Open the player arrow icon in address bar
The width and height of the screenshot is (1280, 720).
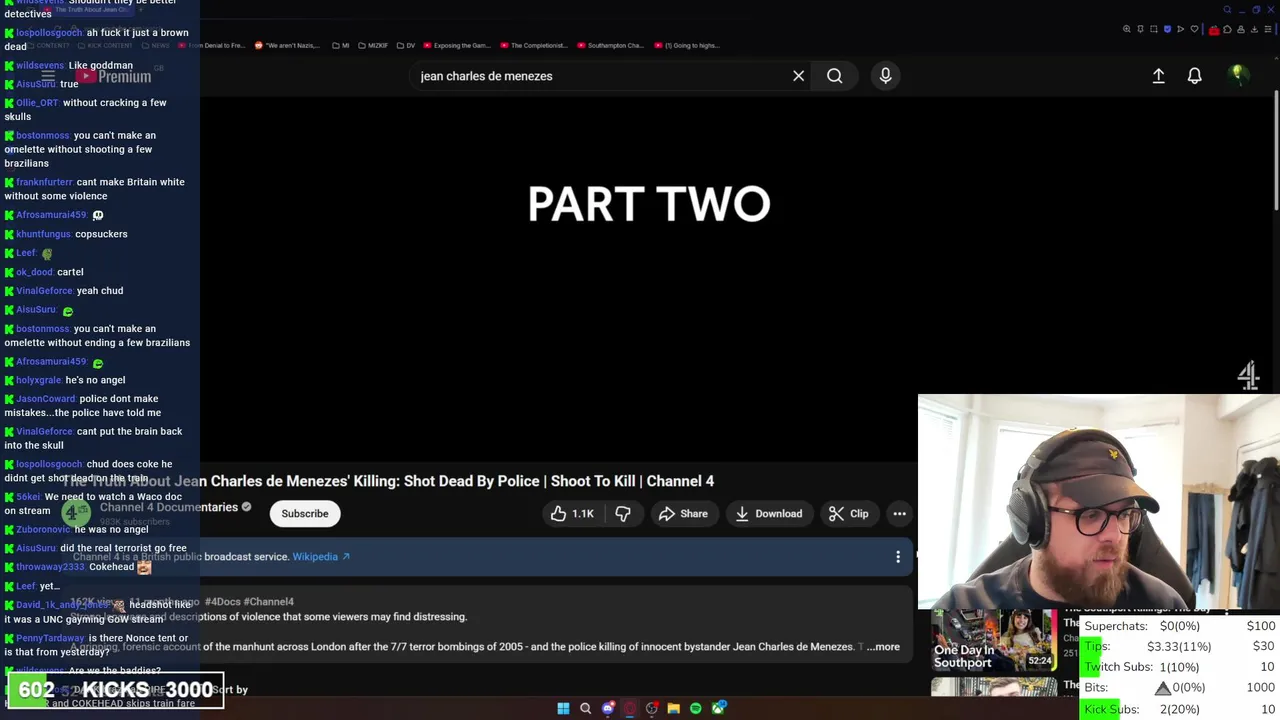click(x=1180, y=29)
